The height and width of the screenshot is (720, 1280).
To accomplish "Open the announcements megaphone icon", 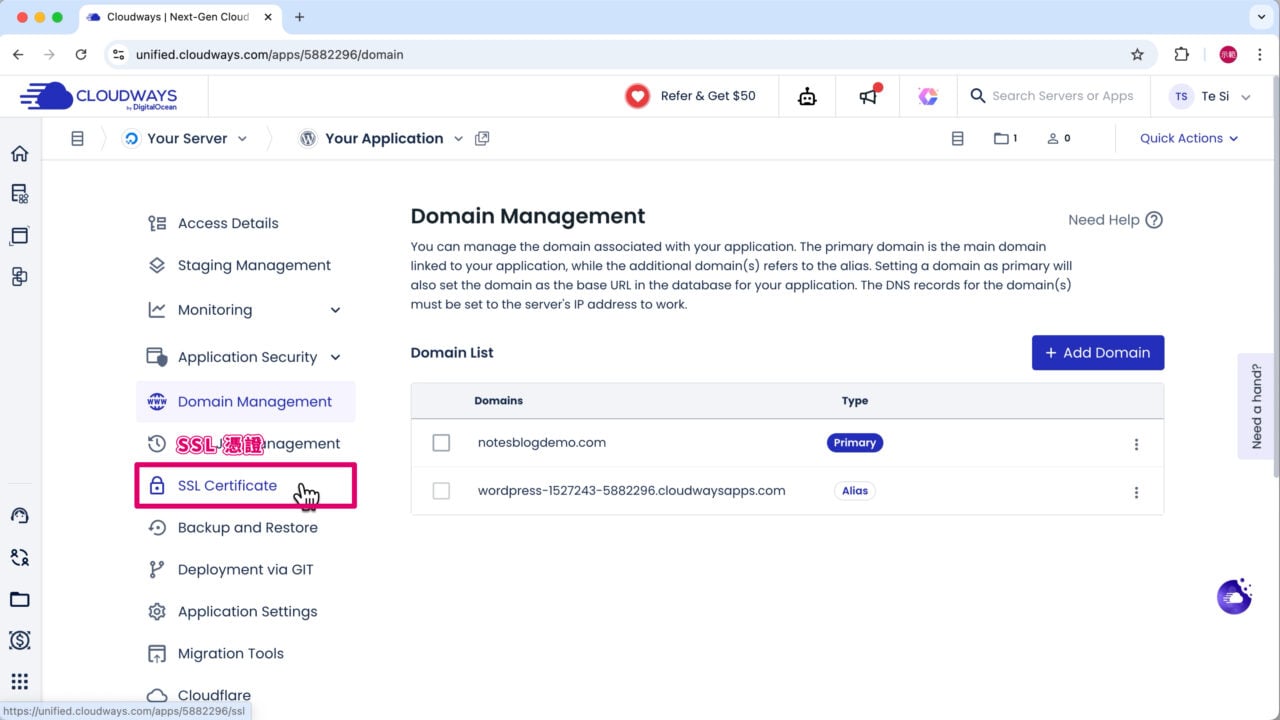I will 868,96.
